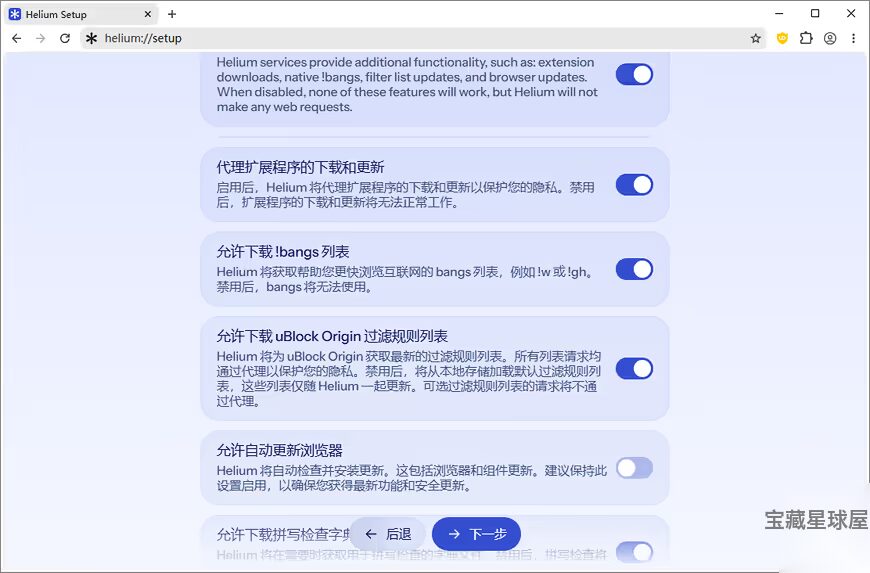Click the 允许下载 !bangs 列表 heading
The image size is (870, 573).
click(283, 252)
